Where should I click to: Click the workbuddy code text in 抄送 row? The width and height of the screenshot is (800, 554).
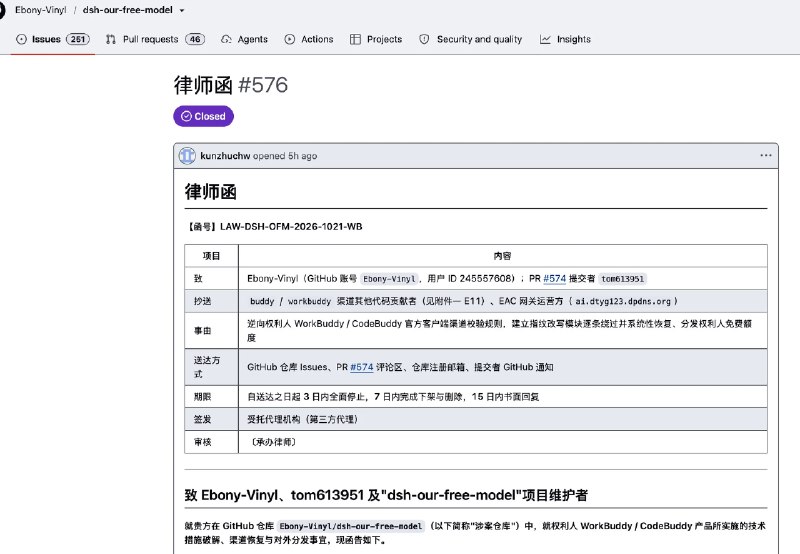coord(309,301)
